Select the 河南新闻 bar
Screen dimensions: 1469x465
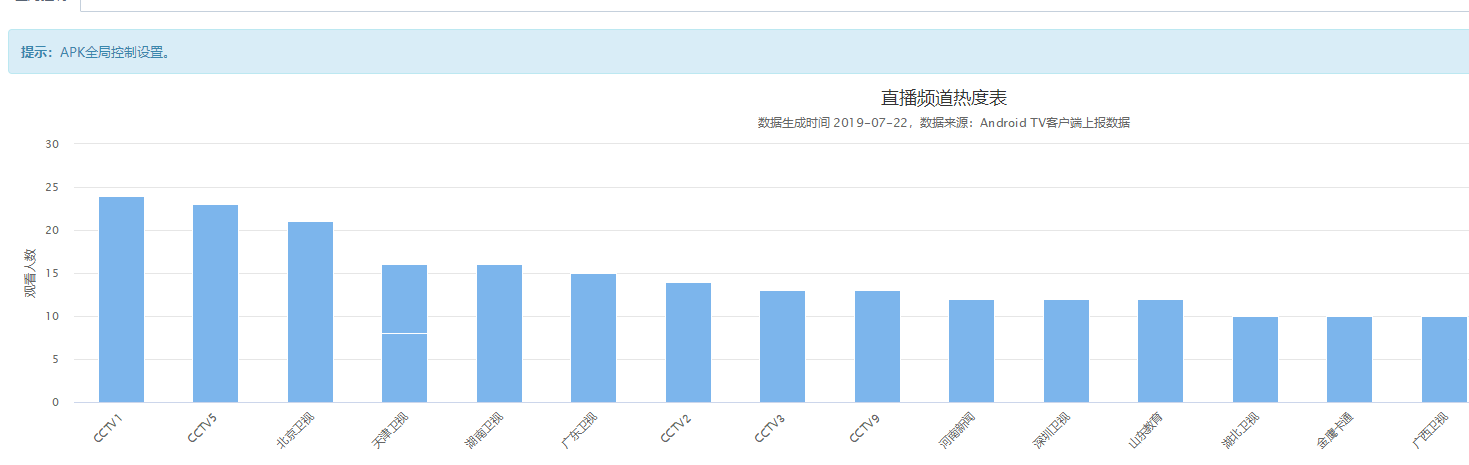[x=971, y=351]
